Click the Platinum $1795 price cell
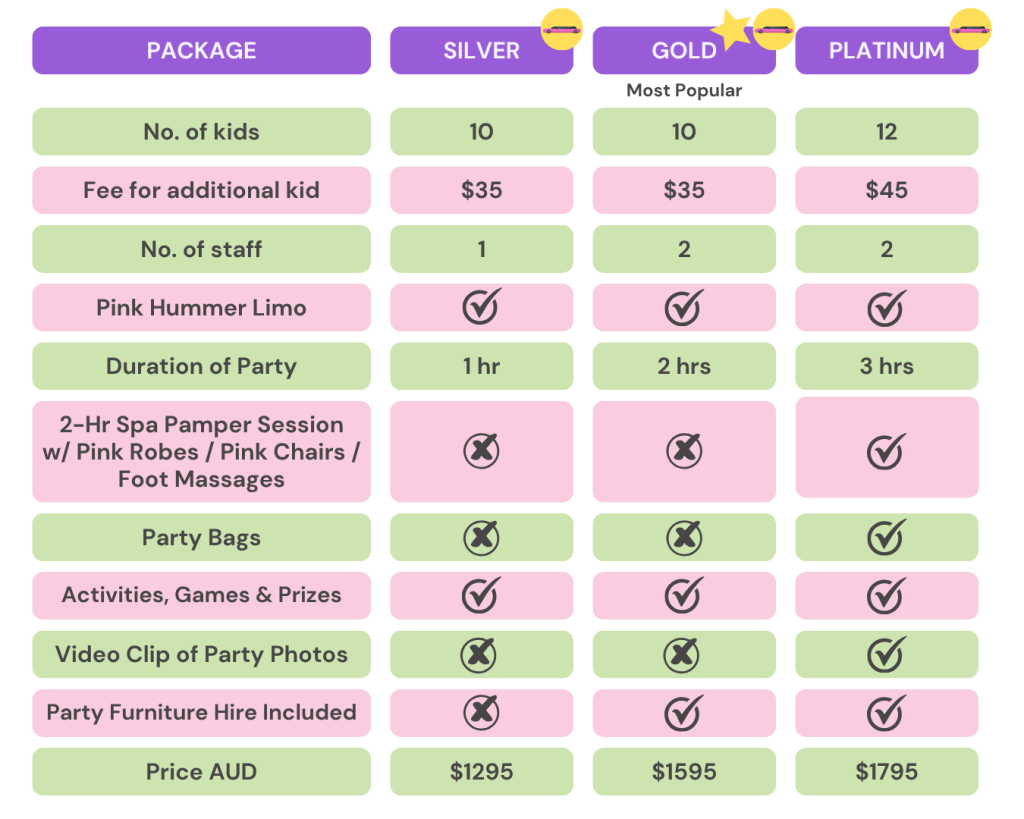 pos(886,772)
